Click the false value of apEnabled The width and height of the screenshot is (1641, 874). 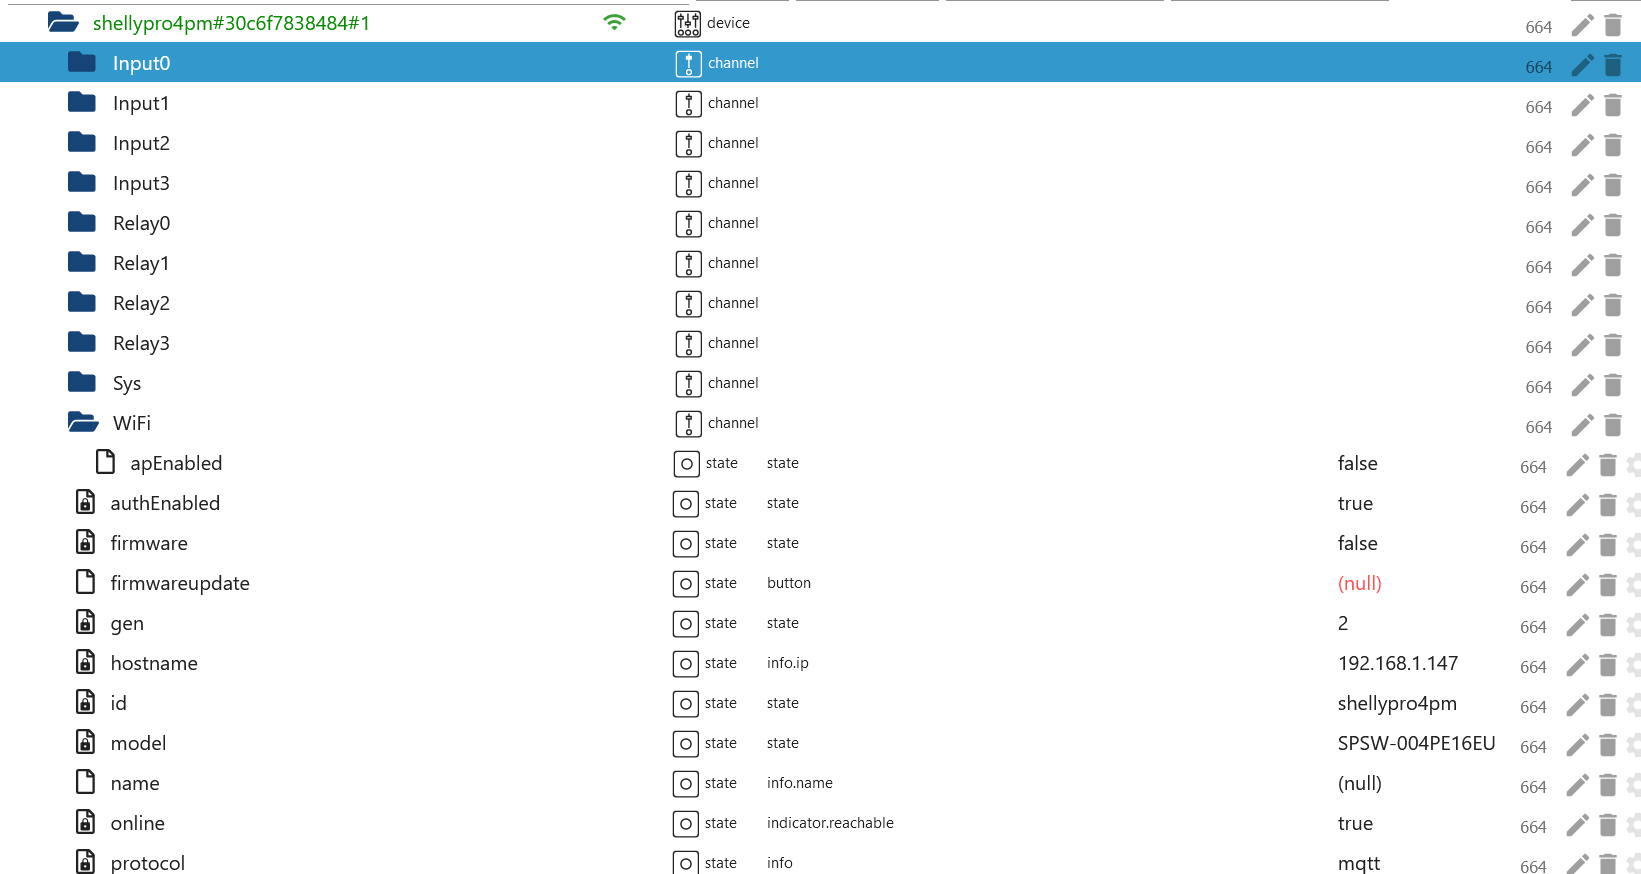(1357, 463)
